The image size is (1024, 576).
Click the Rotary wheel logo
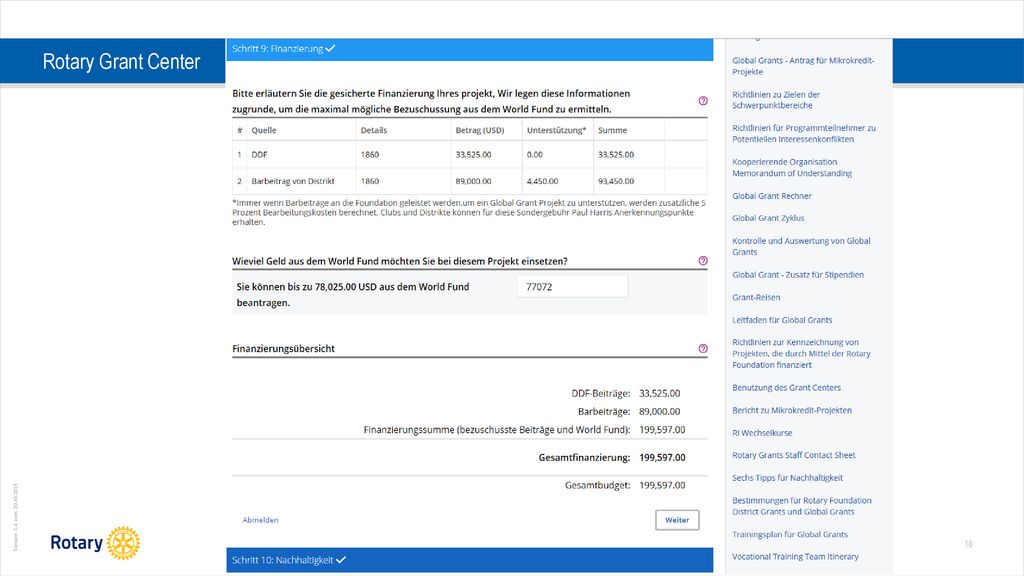(x=123, y=543)
